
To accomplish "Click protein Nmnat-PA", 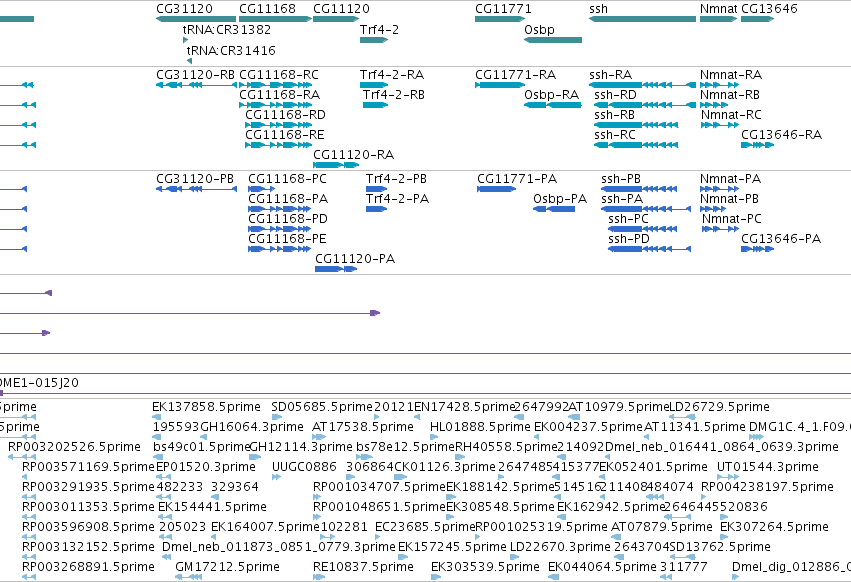I will point(731,179).
